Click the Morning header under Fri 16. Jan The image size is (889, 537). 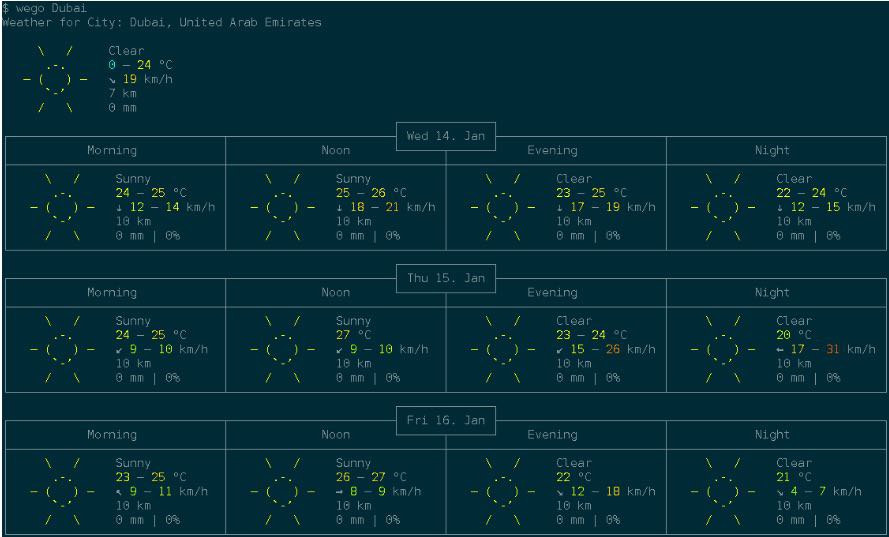[x=112, y=435]
